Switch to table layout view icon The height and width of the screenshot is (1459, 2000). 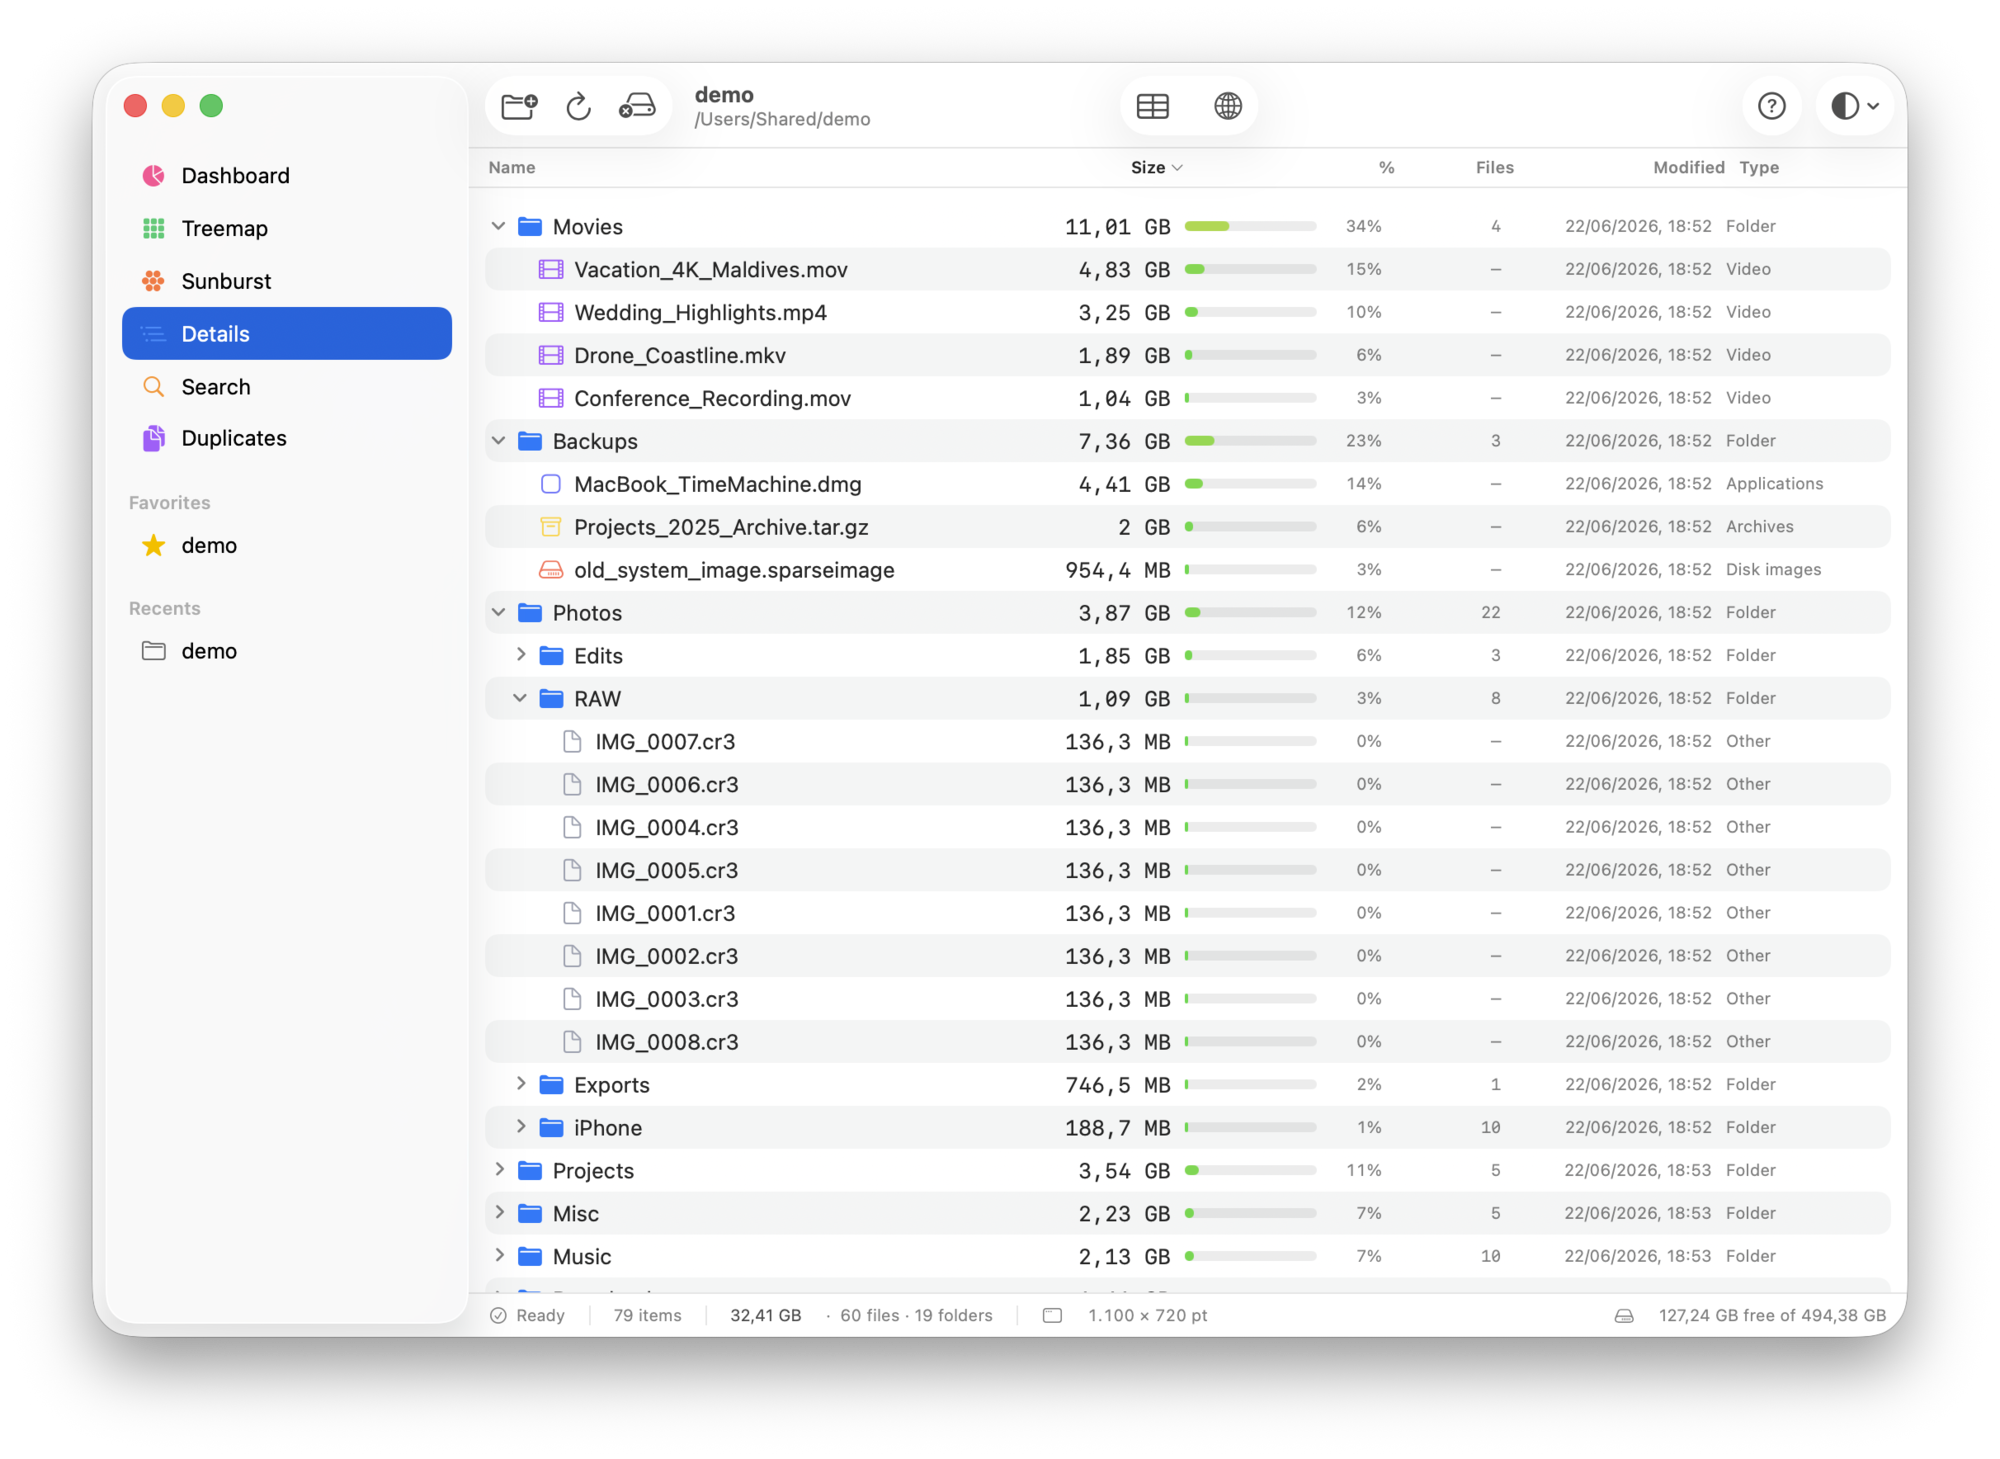pyautogui.click(x=1152, y=106)
